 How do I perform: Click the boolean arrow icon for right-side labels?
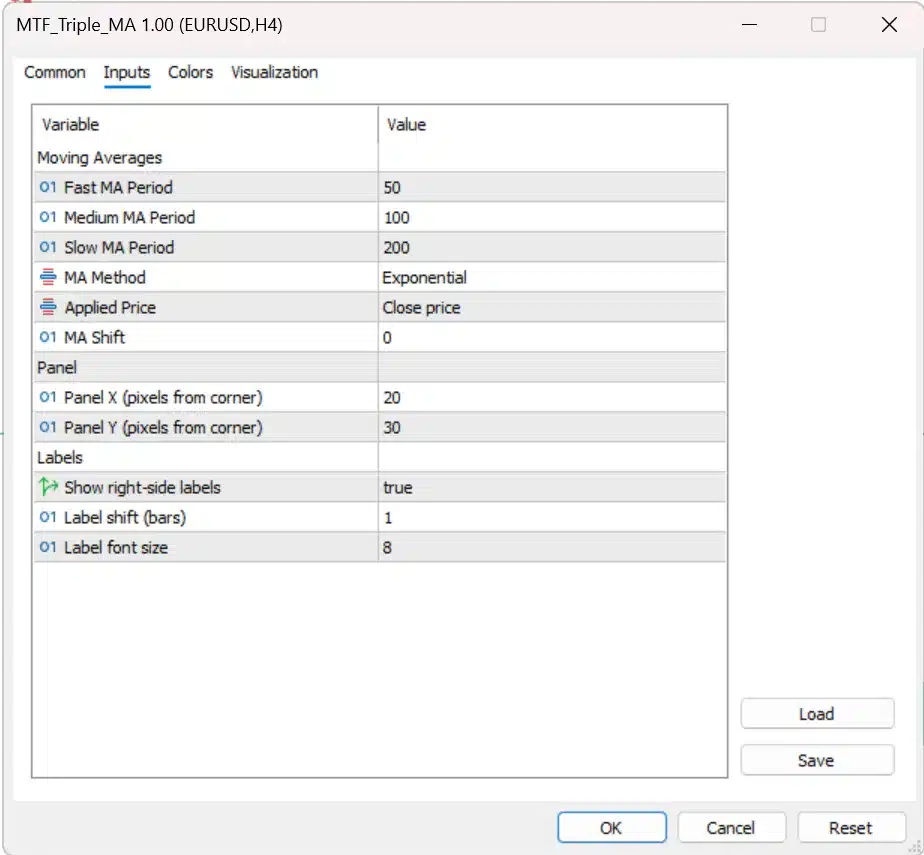click(x=46, y=487)
